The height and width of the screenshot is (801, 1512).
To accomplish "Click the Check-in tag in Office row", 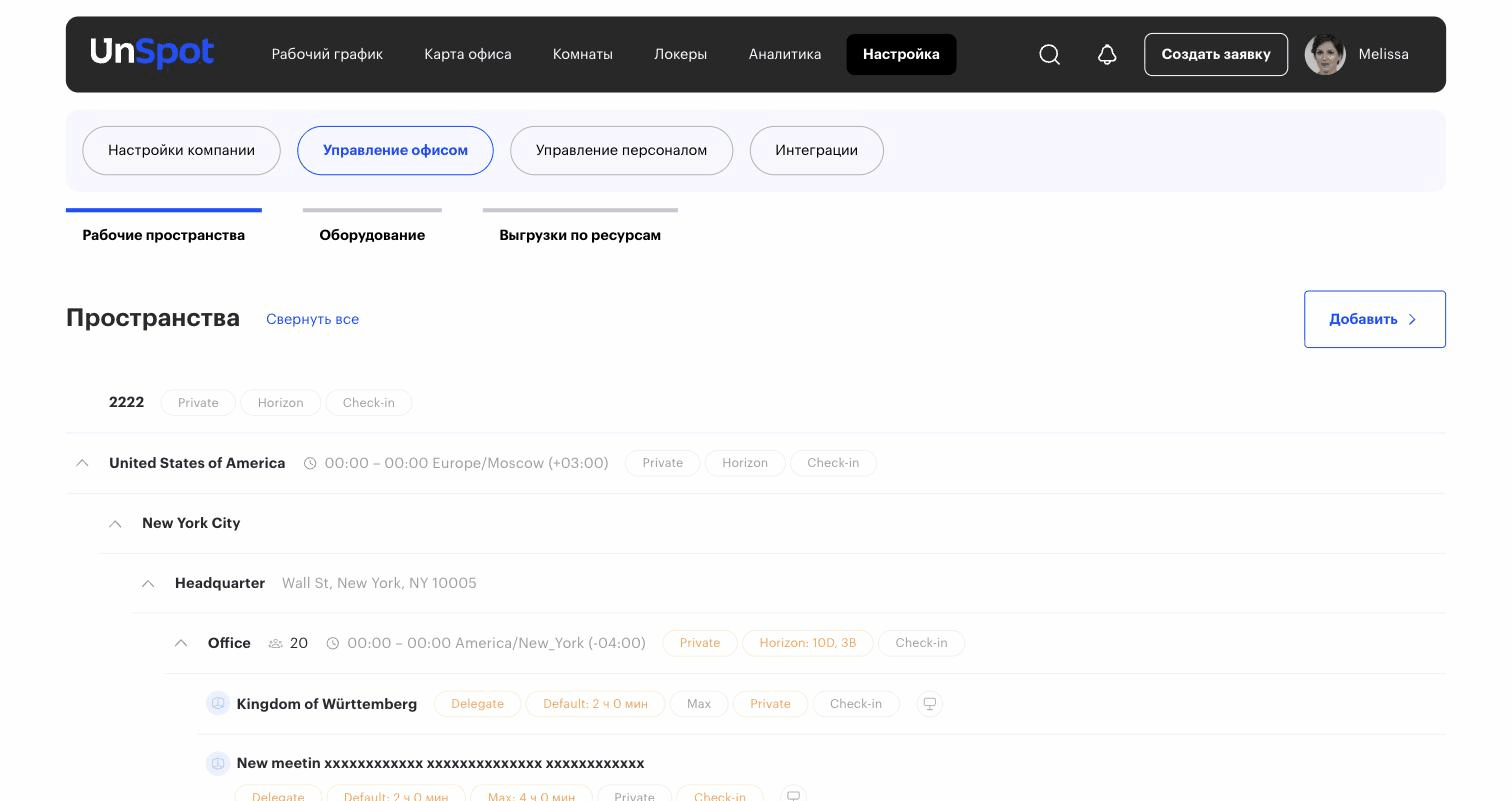I will [x=921, y=643].
